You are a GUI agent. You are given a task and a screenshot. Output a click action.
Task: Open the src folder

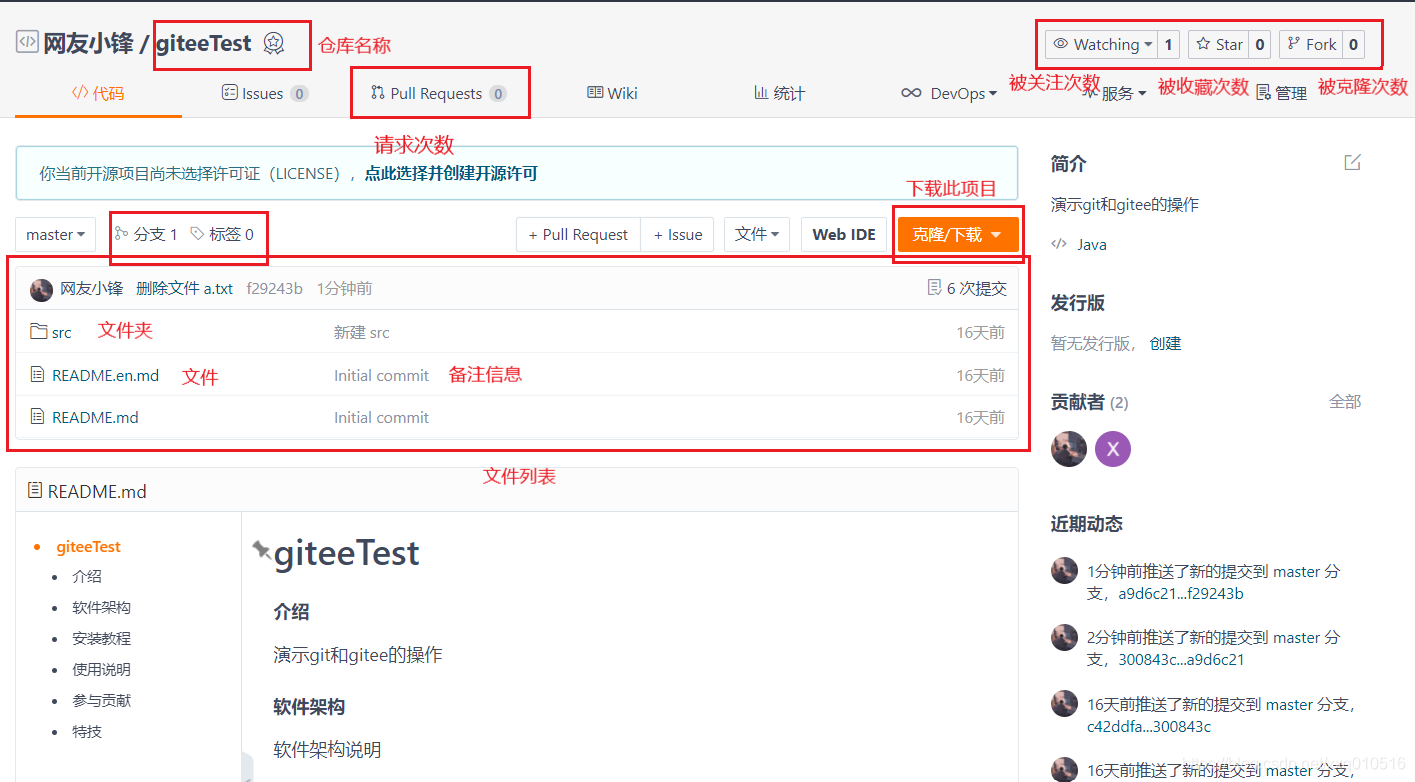click(x=62, y=332)
